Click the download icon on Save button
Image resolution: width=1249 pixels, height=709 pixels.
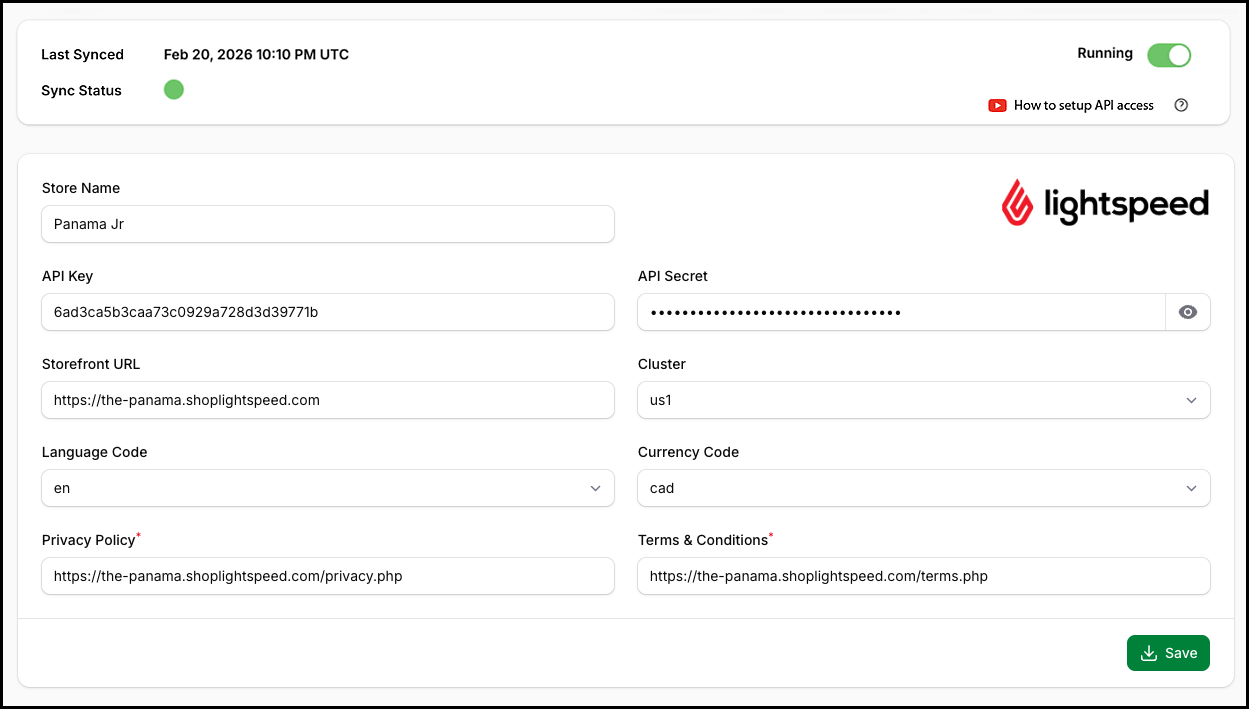click(x=1149, y=653)
